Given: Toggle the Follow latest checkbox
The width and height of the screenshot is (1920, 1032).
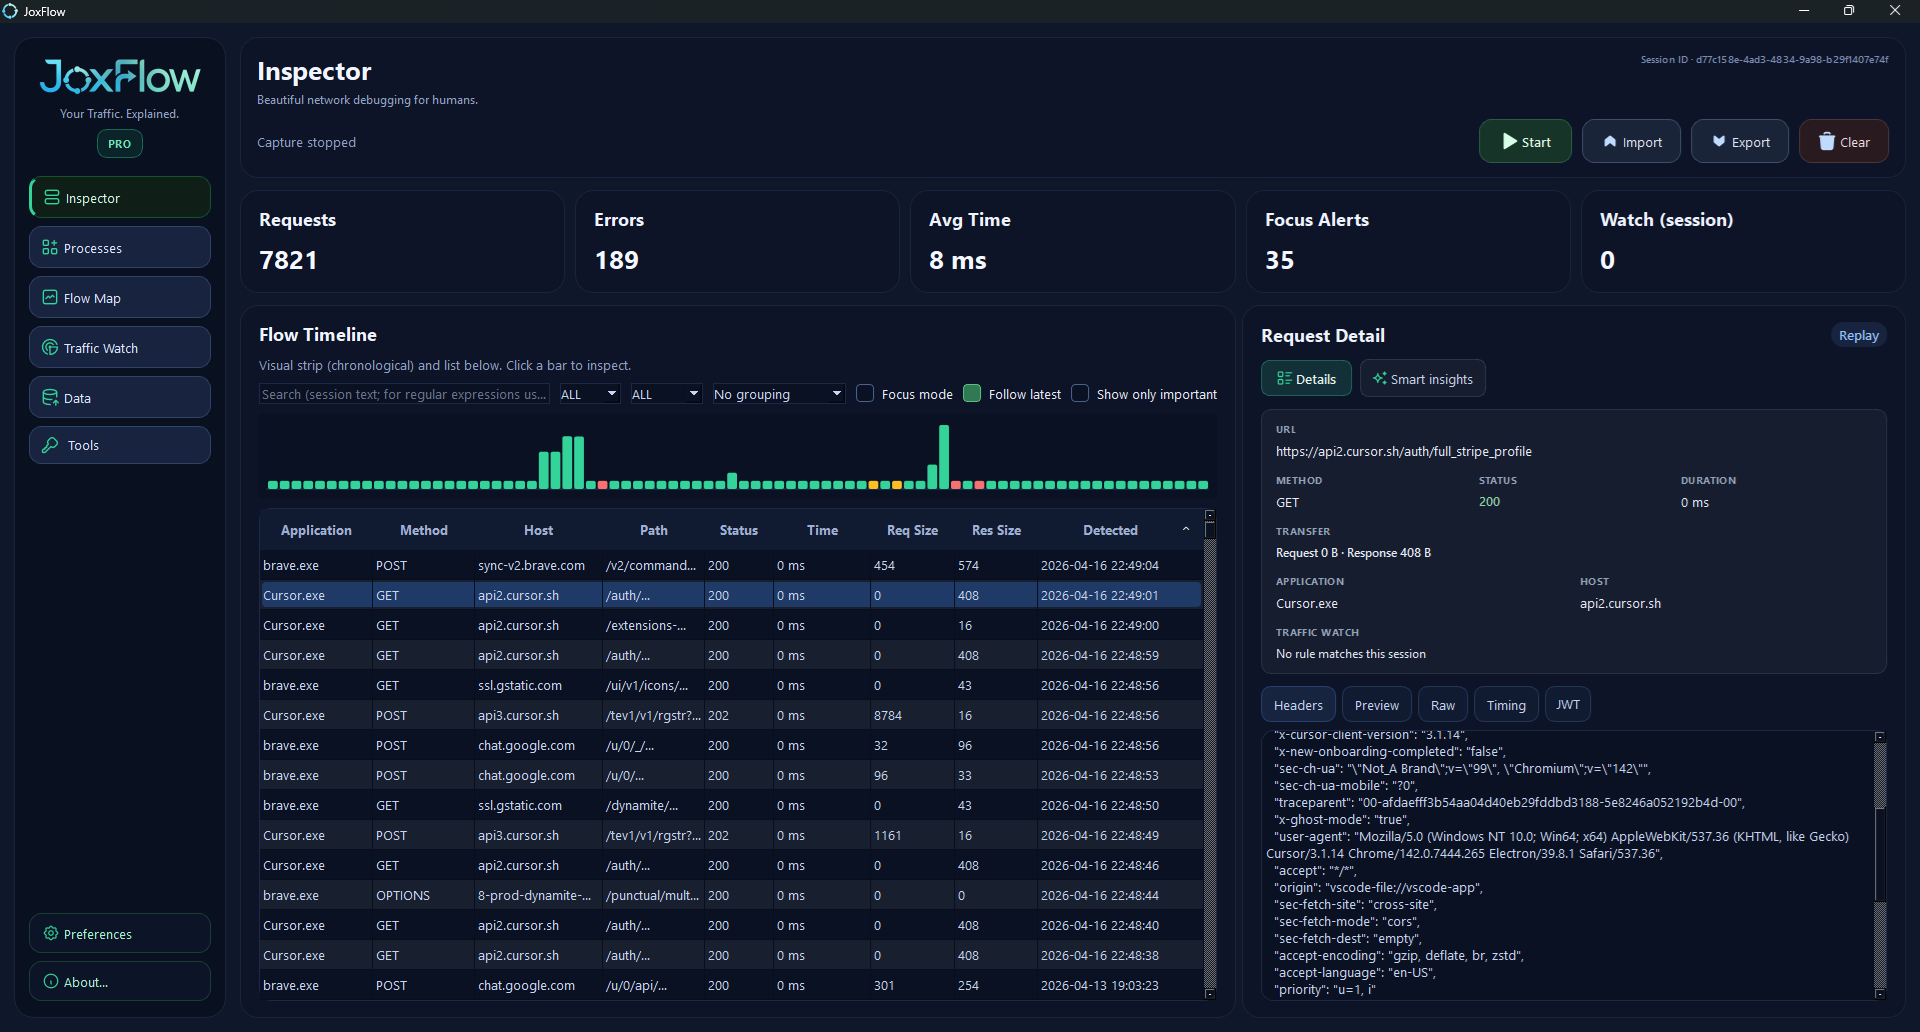Looking at the screenshot, I should click(972, 393).
